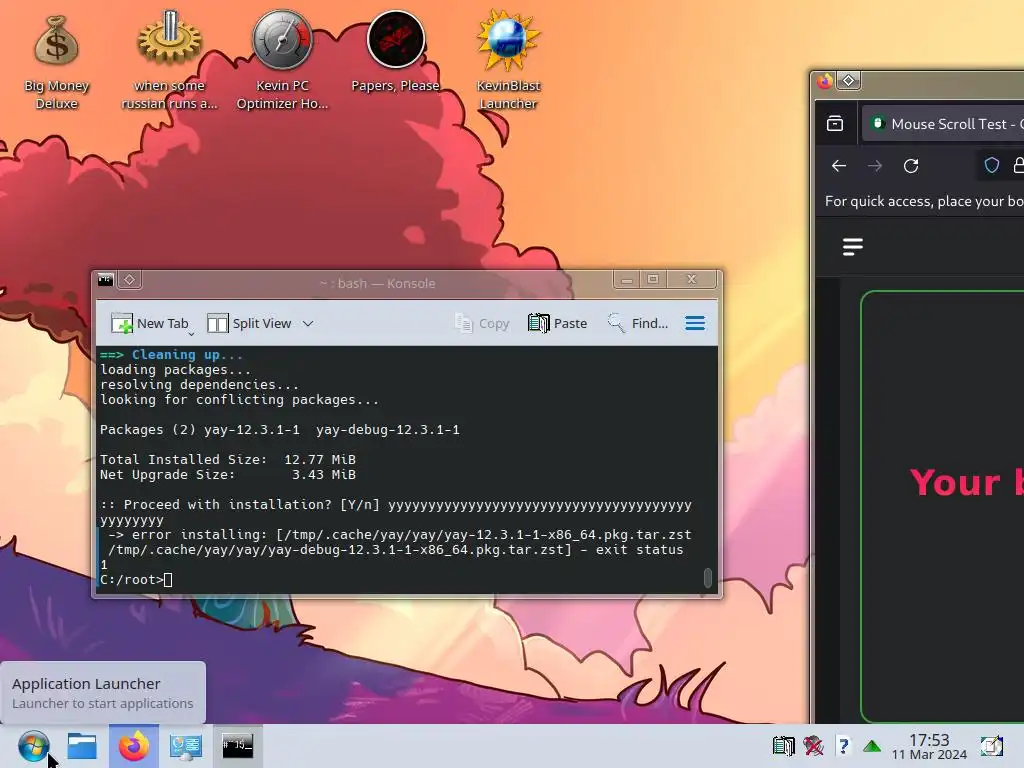Viewport: 1024px width, 768px height.
Task: Click the crossed-out red system tray icon
Action: click(x=814, y=746)
